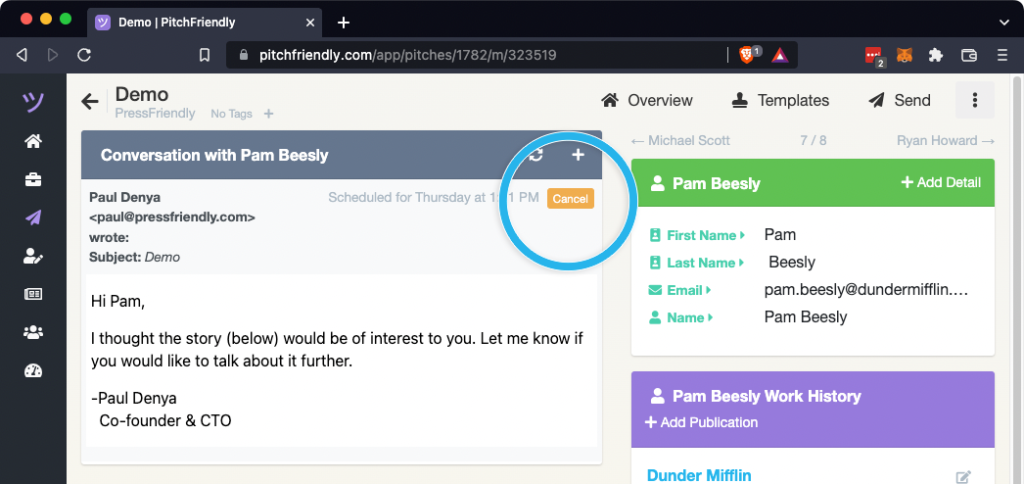This screenshot has height=484, width=1024.
Task: Open the PitchFriendly logo in sidebar
Action: click(33, 102)
